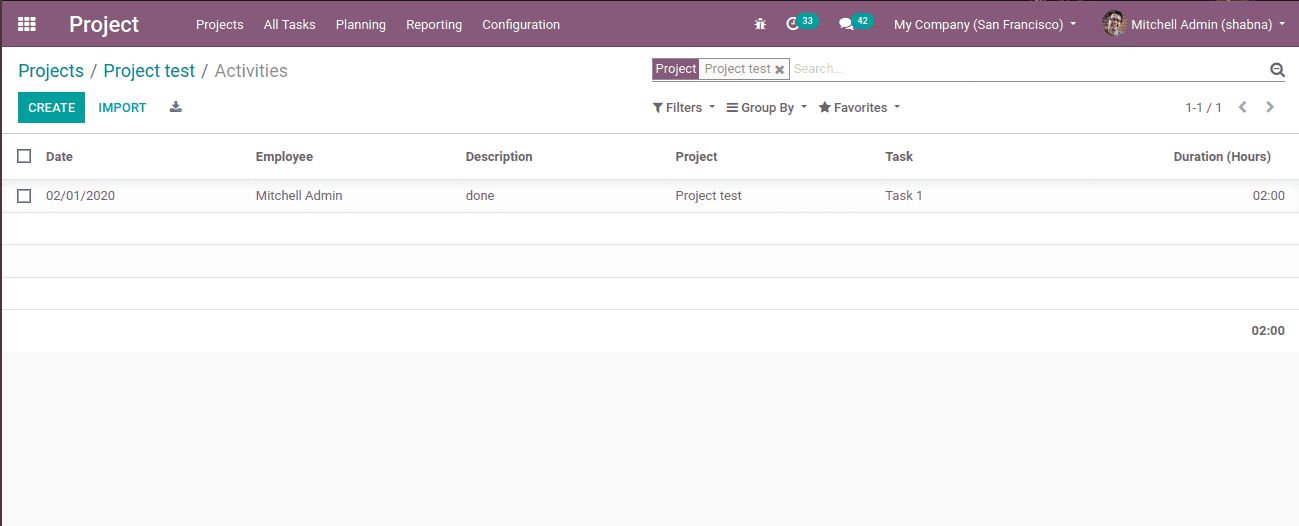Click the download export icon
The image size is (1299, 526).
[x=176, y=107]
